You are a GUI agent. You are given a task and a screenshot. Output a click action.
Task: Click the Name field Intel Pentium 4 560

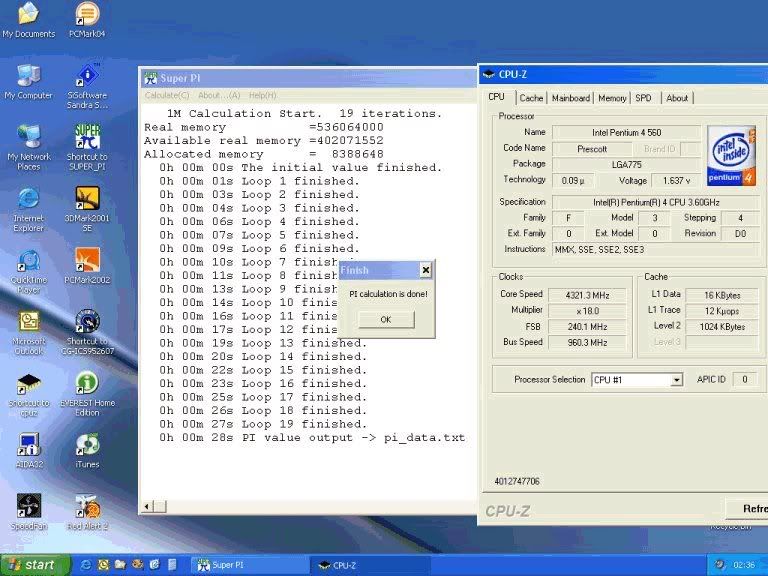pos(626,133)
